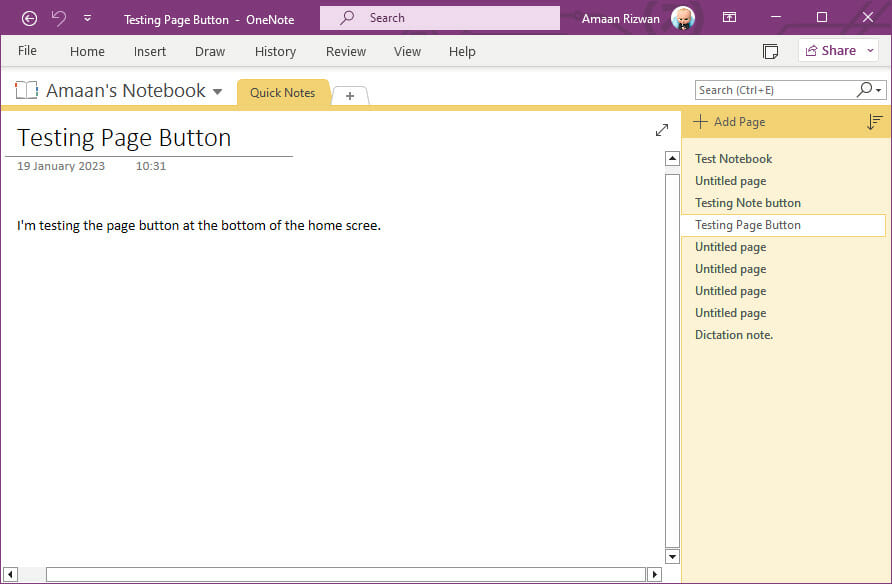Screen dimensions: 892x584
Task: Click the horizontal scrollbar thumb
Action: click(346, 574)
